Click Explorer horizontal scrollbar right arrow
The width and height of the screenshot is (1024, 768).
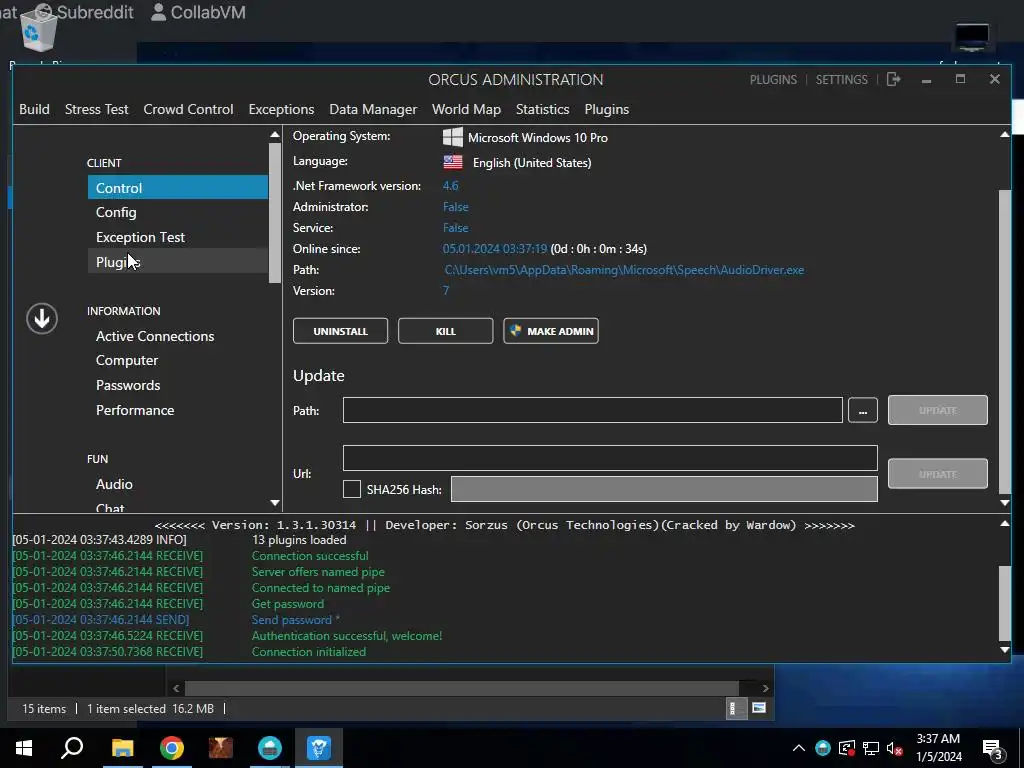click(x=765, y=688)
